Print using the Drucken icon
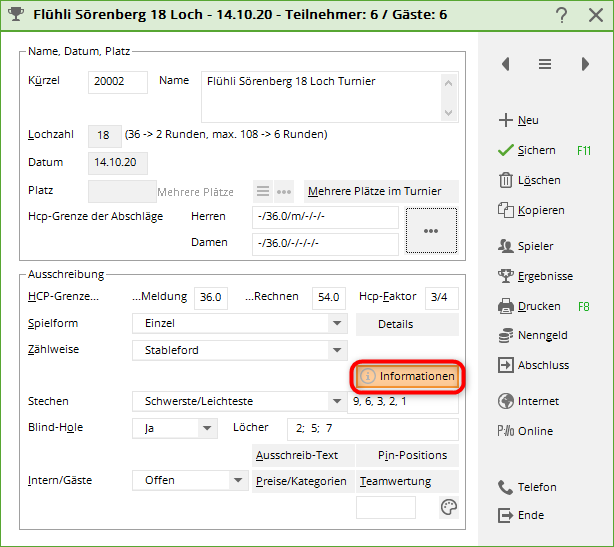Screen dimensions: 614x547 pos(505,306)
